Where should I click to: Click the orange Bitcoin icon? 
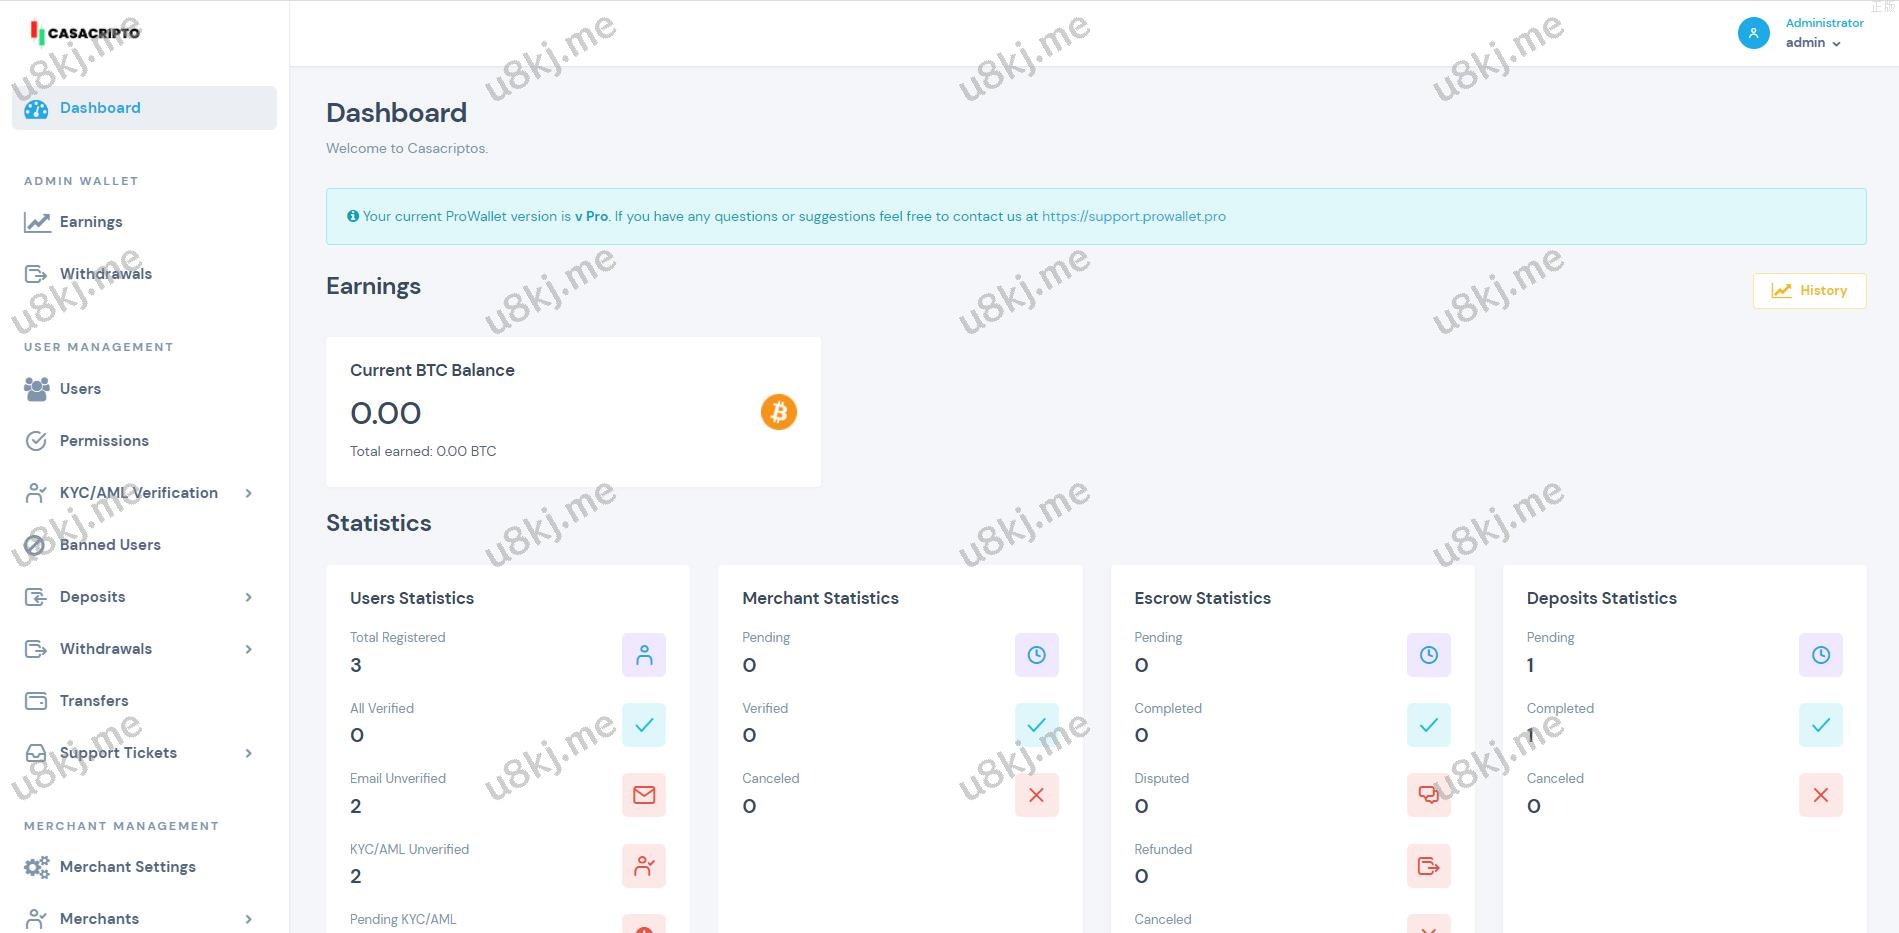(x=778, y=412)
